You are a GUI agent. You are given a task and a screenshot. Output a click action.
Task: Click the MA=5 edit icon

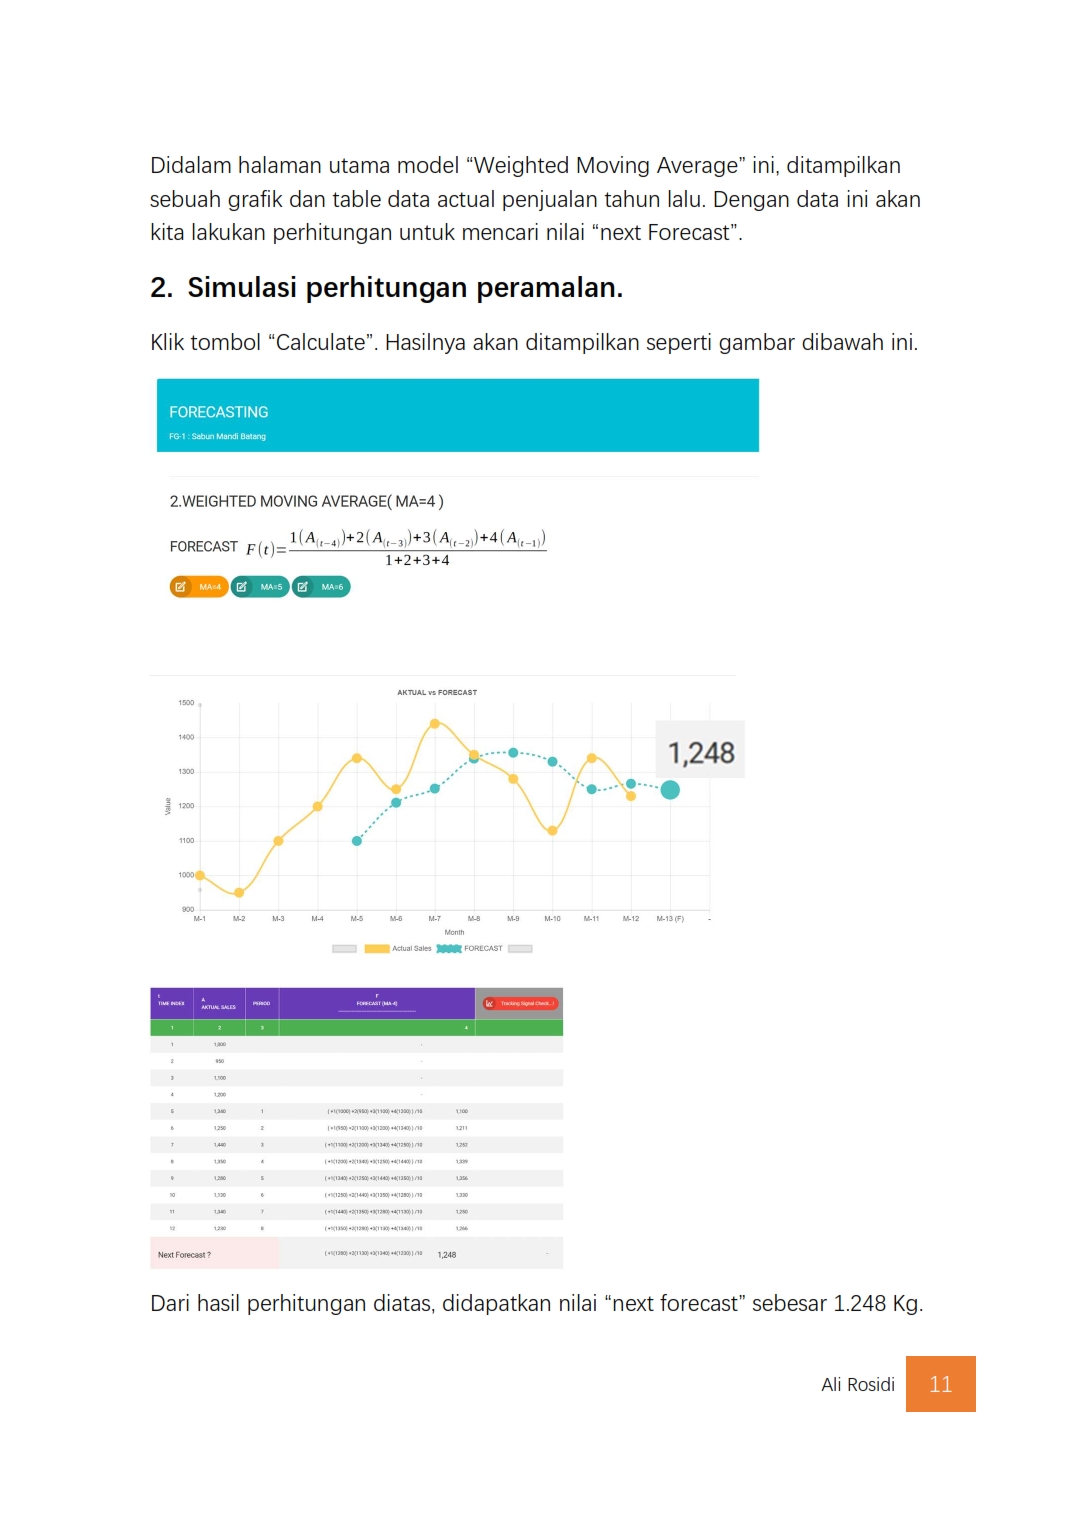click(242, 587)
